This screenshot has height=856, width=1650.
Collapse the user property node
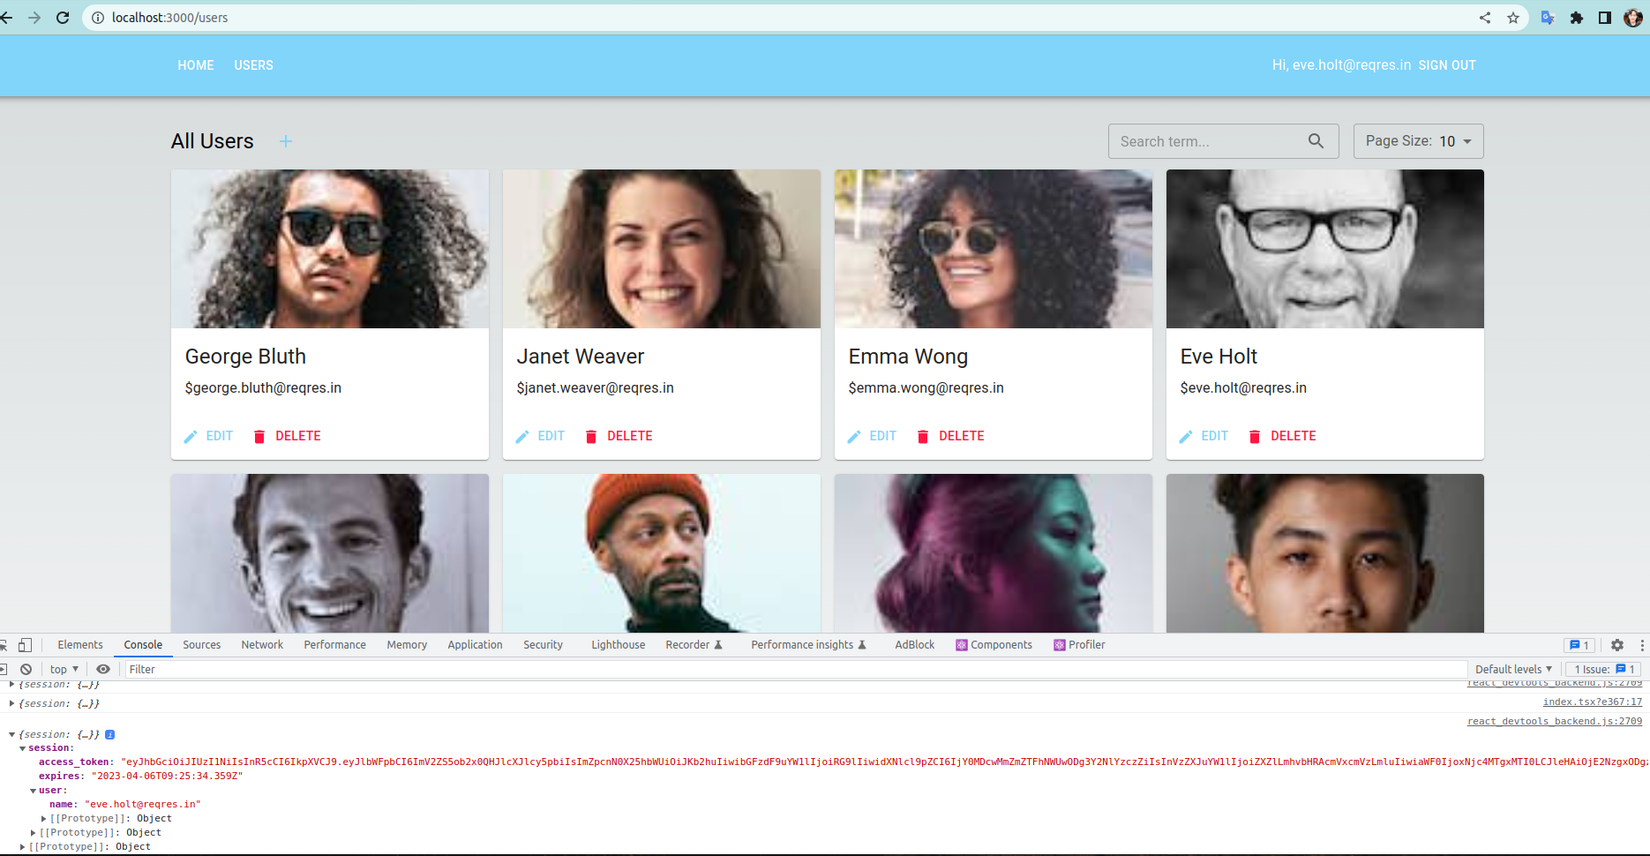[33, 790]
